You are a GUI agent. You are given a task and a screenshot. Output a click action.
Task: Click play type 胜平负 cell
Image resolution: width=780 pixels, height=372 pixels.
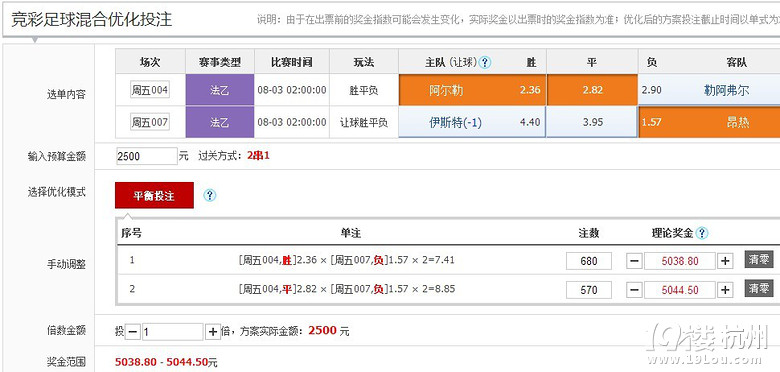click(364, 91)
